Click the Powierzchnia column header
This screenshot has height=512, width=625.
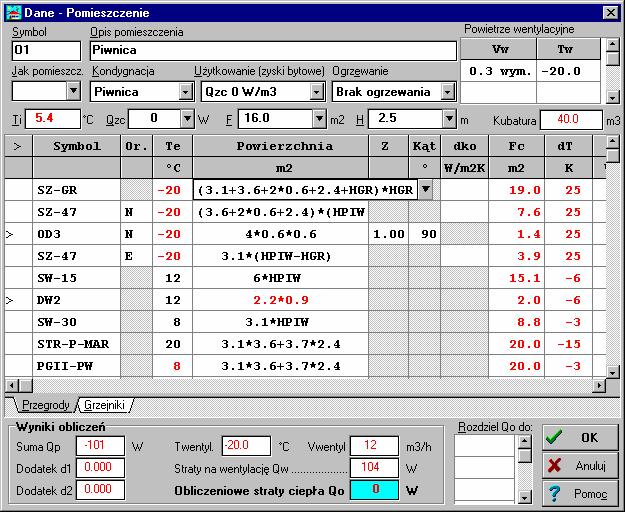[x=281, y=146]
